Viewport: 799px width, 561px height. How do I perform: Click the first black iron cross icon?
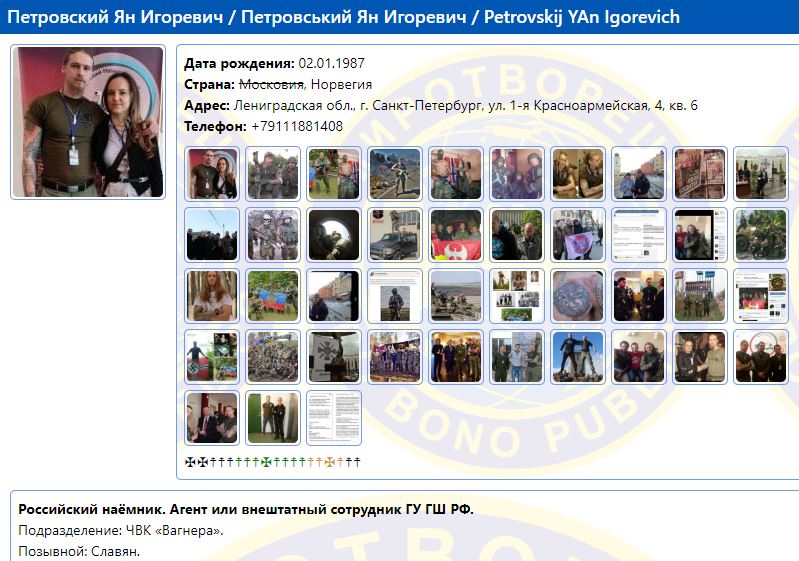point(190,462)
